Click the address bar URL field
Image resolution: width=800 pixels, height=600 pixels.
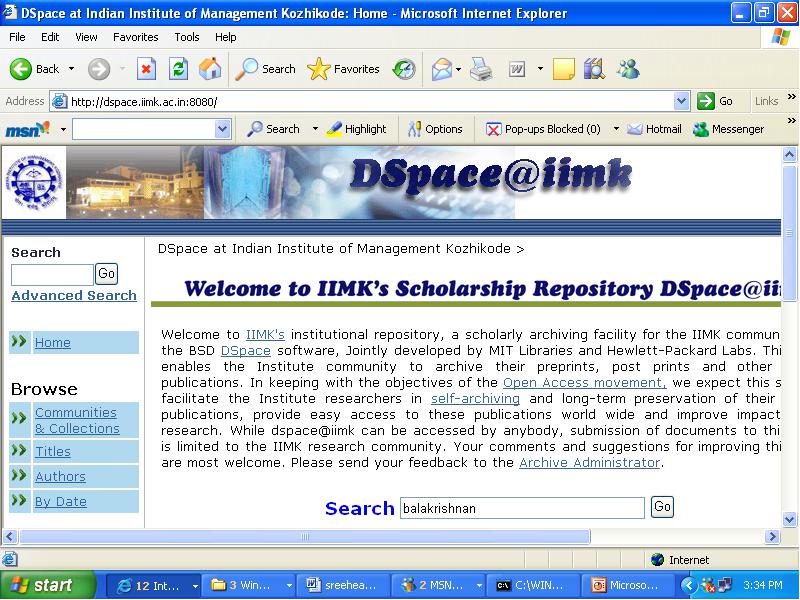[x=370, y=102]
